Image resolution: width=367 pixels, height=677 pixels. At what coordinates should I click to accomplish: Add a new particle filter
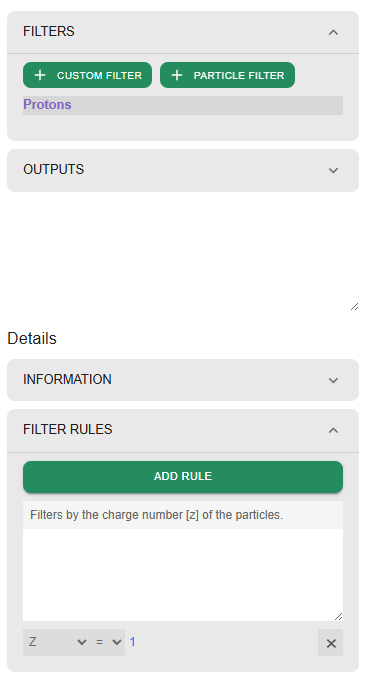click(228, 75)
